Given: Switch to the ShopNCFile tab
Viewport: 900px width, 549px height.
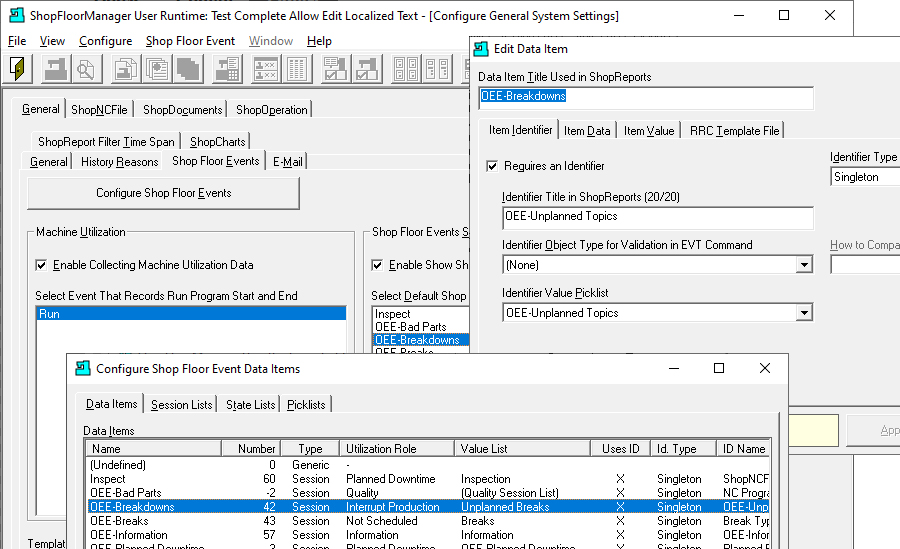Looking at the screenshot, I should (x=99, y=110).
